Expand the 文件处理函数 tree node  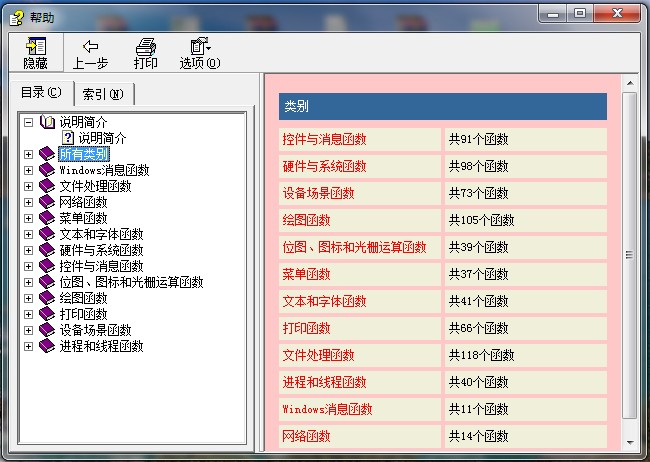click(x=28, y=186)
